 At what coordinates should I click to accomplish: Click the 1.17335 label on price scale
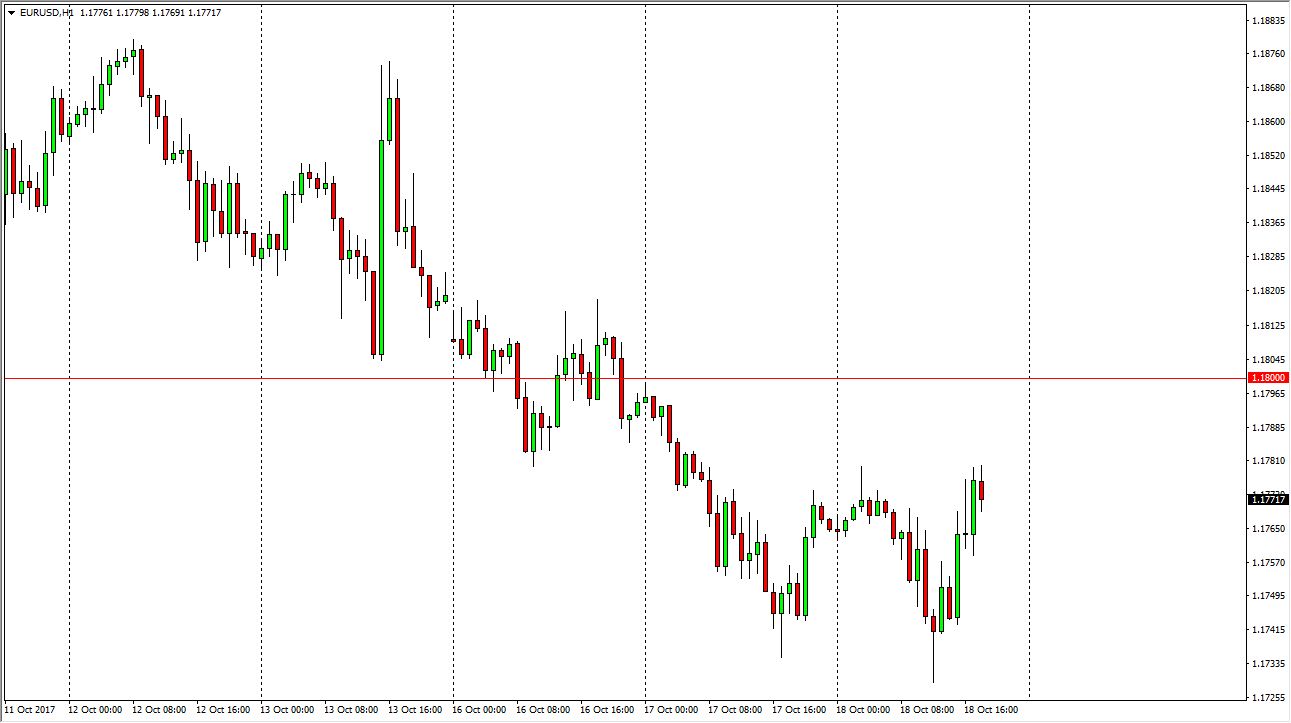tap(1268, 663)
